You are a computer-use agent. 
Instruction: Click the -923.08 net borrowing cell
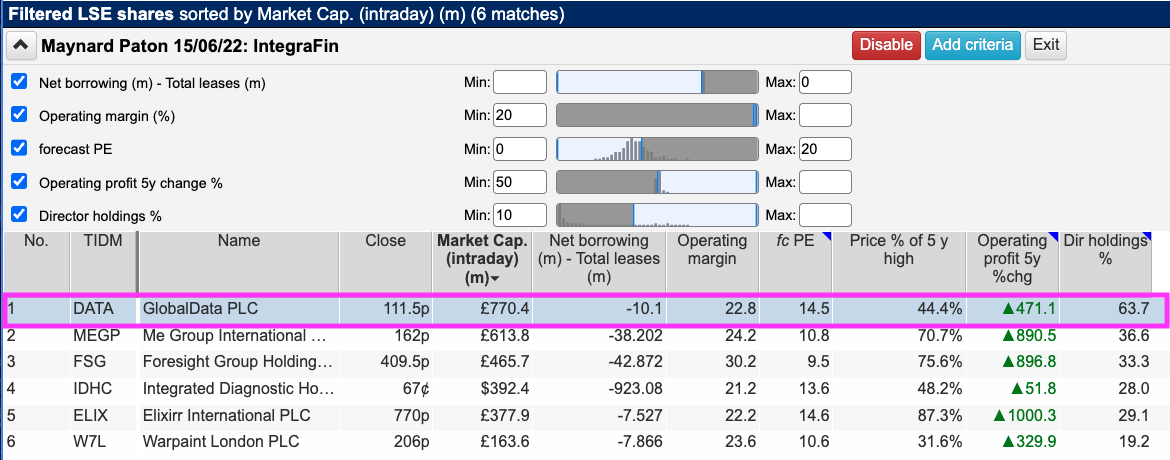(x=598, y=388)
